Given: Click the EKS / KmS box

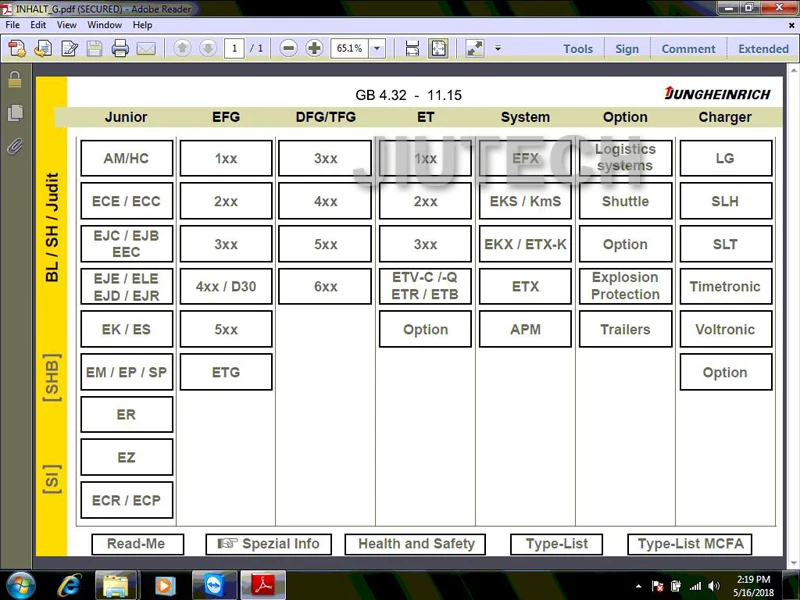Looking at the screenshot, I should pyautogui.click(x=525, y=201).
